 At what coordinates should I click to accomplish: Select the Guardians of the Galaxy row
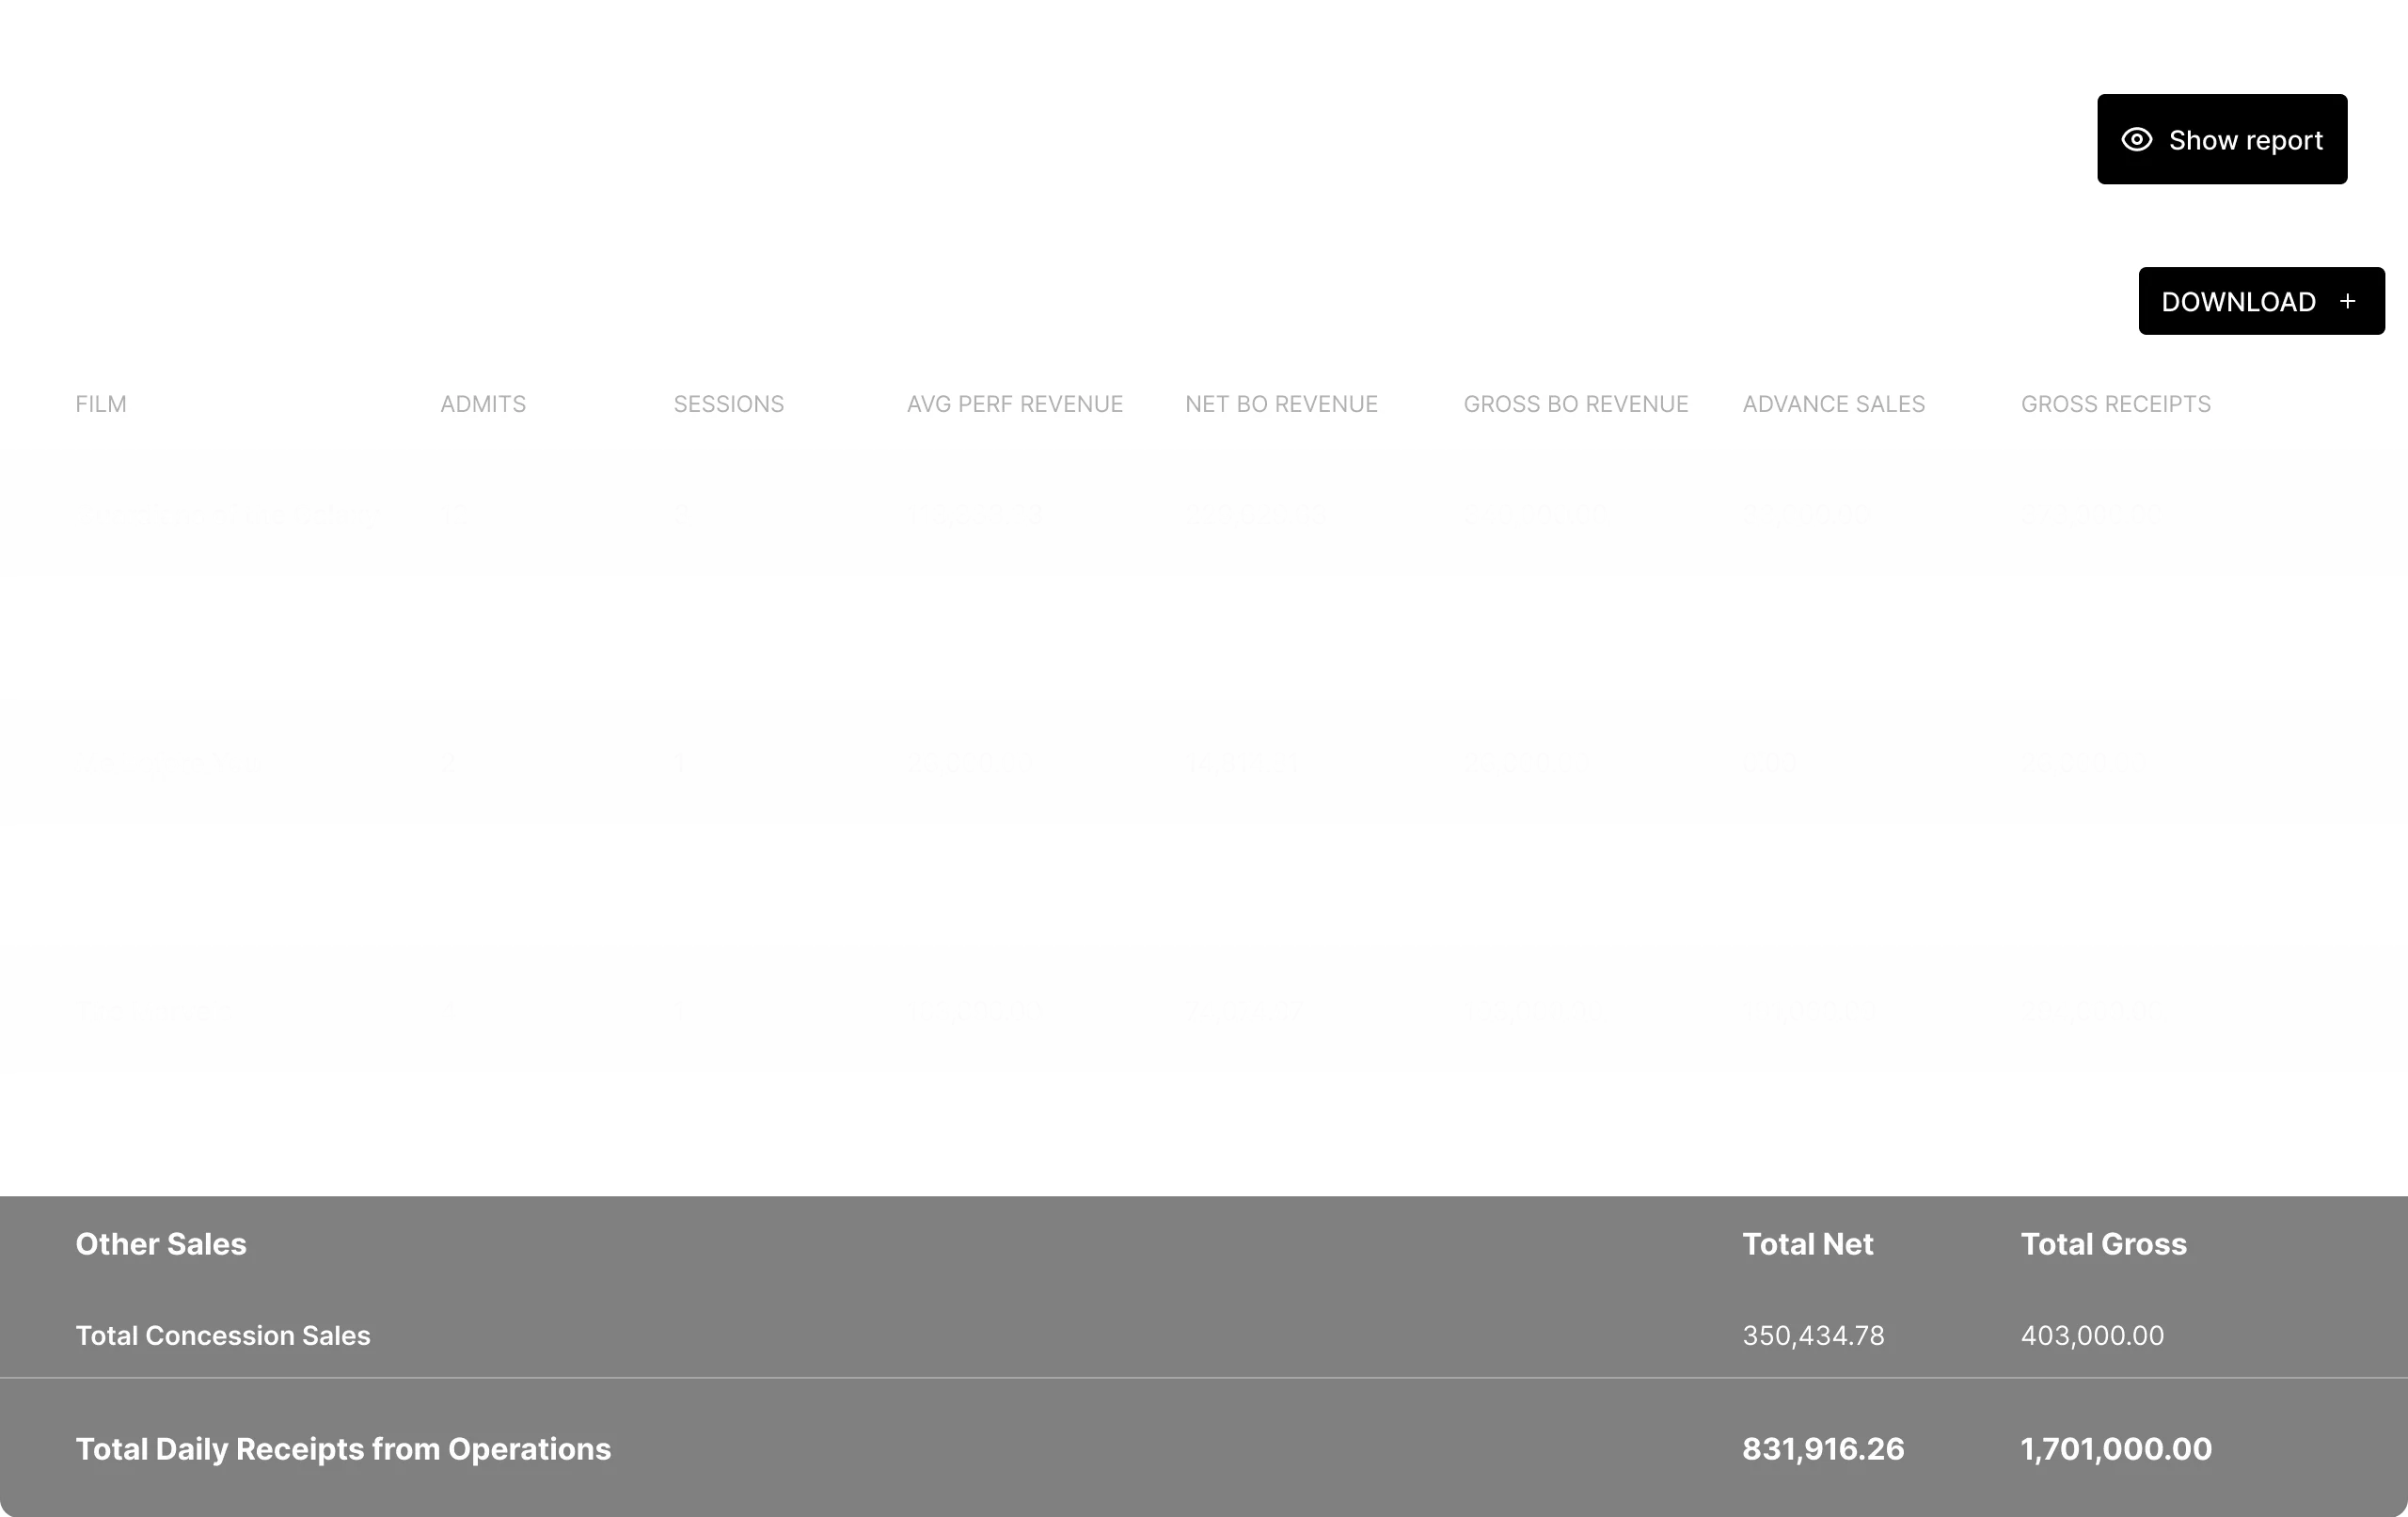tap(226, 515)
